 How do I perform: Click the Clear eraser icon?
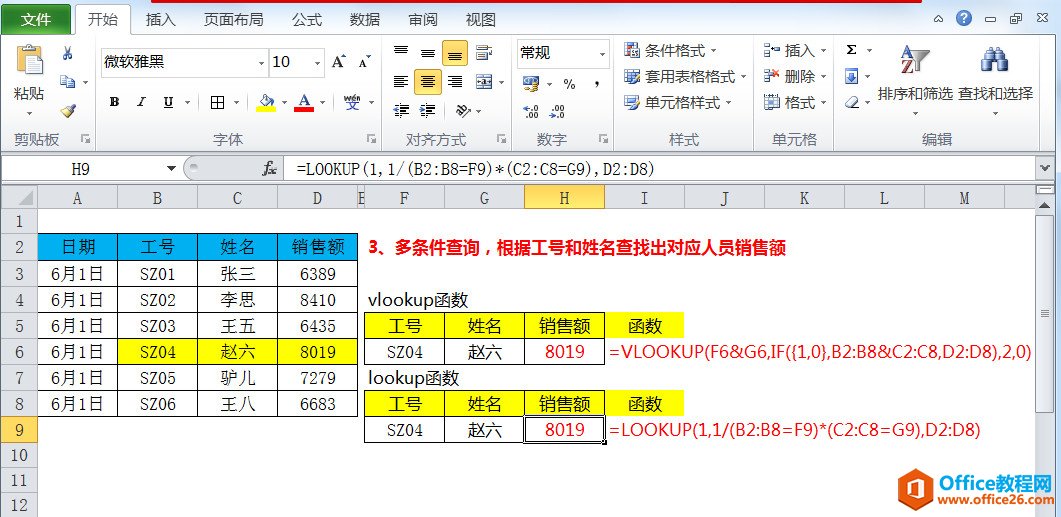click(851, 102)
